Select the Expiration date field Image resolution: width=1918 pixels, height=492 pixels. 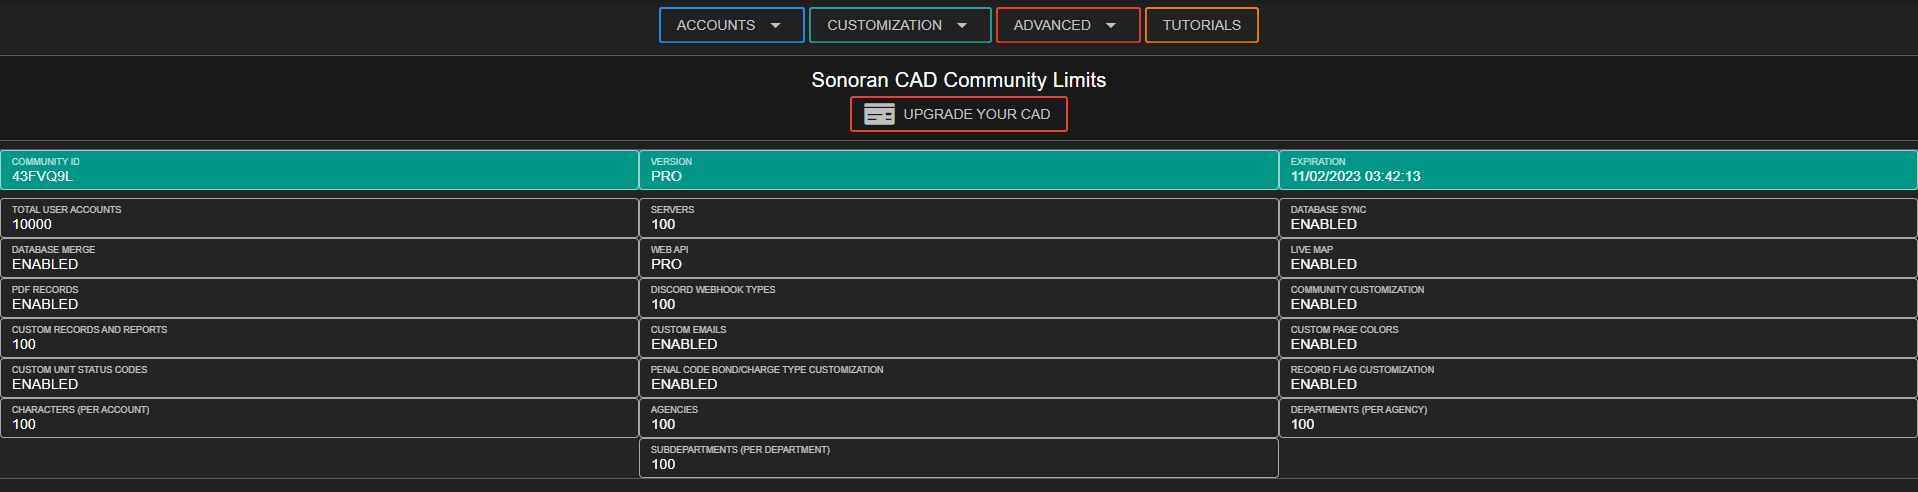[x=1597, y=170]
